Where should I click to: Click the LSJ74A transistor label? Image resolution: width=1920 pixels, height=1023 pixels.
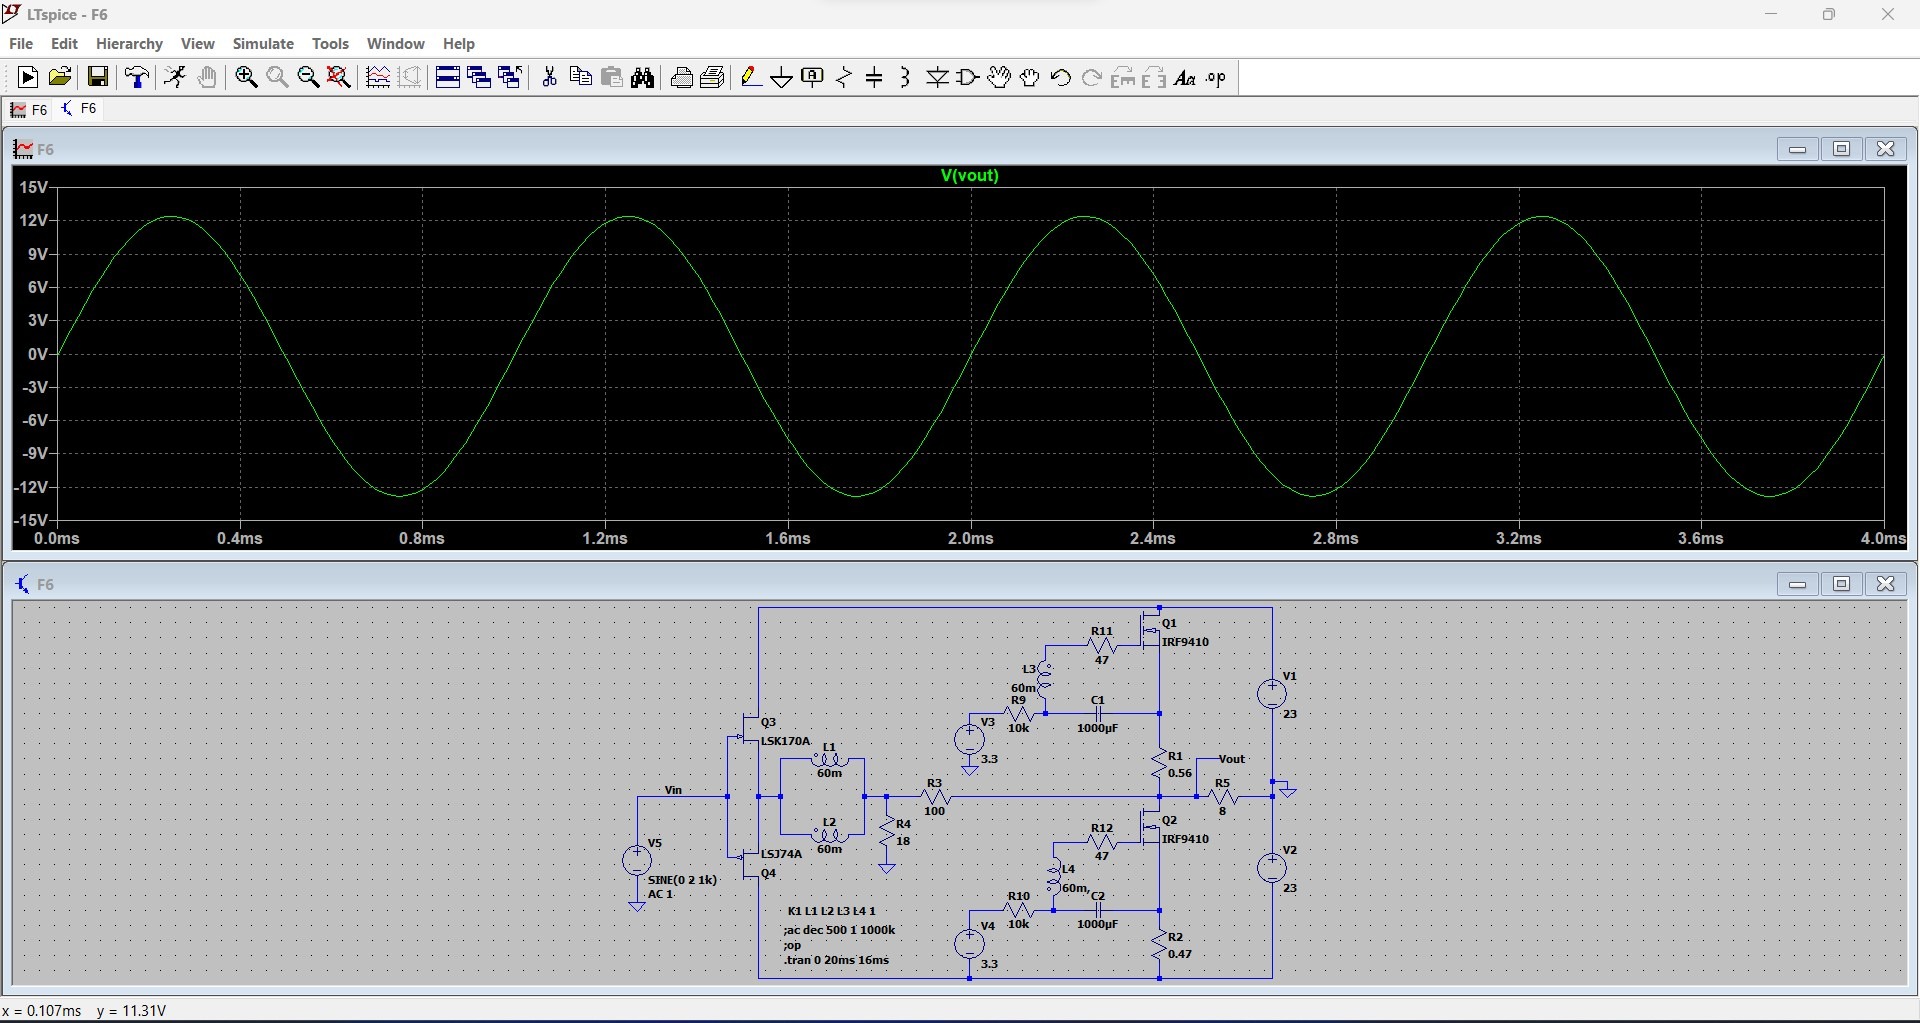(781, 855)
